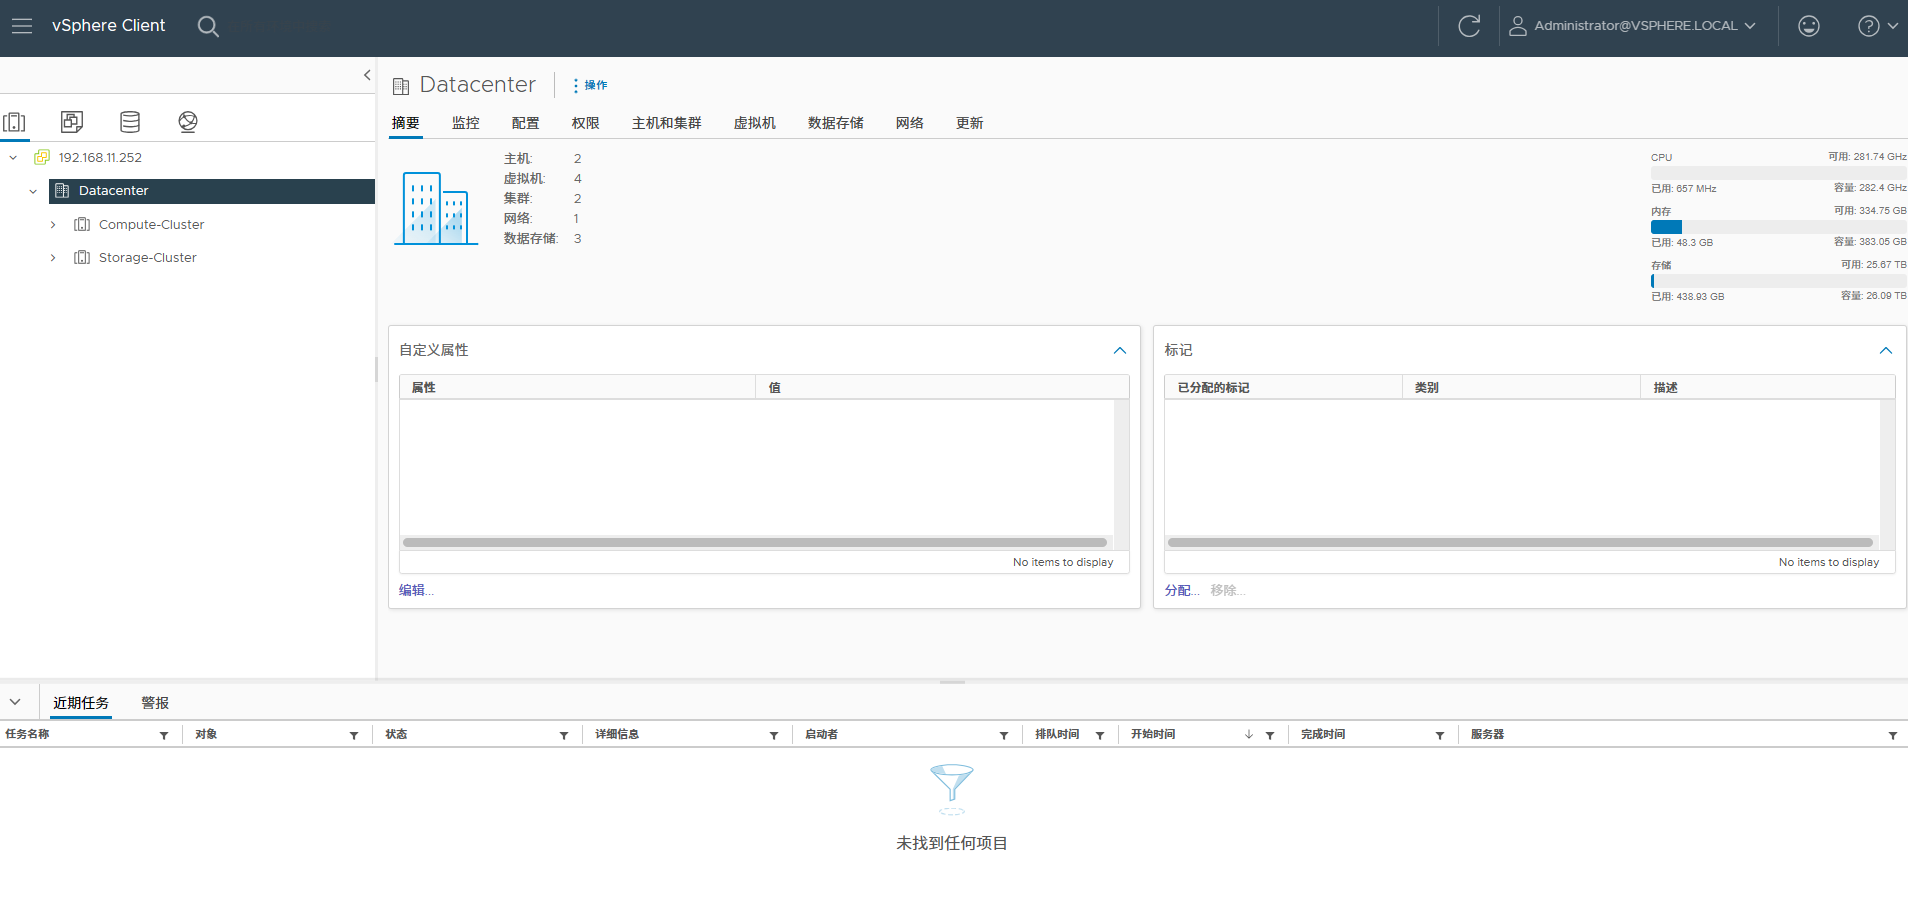Switch to Storage inventory view

coord(130,122)
